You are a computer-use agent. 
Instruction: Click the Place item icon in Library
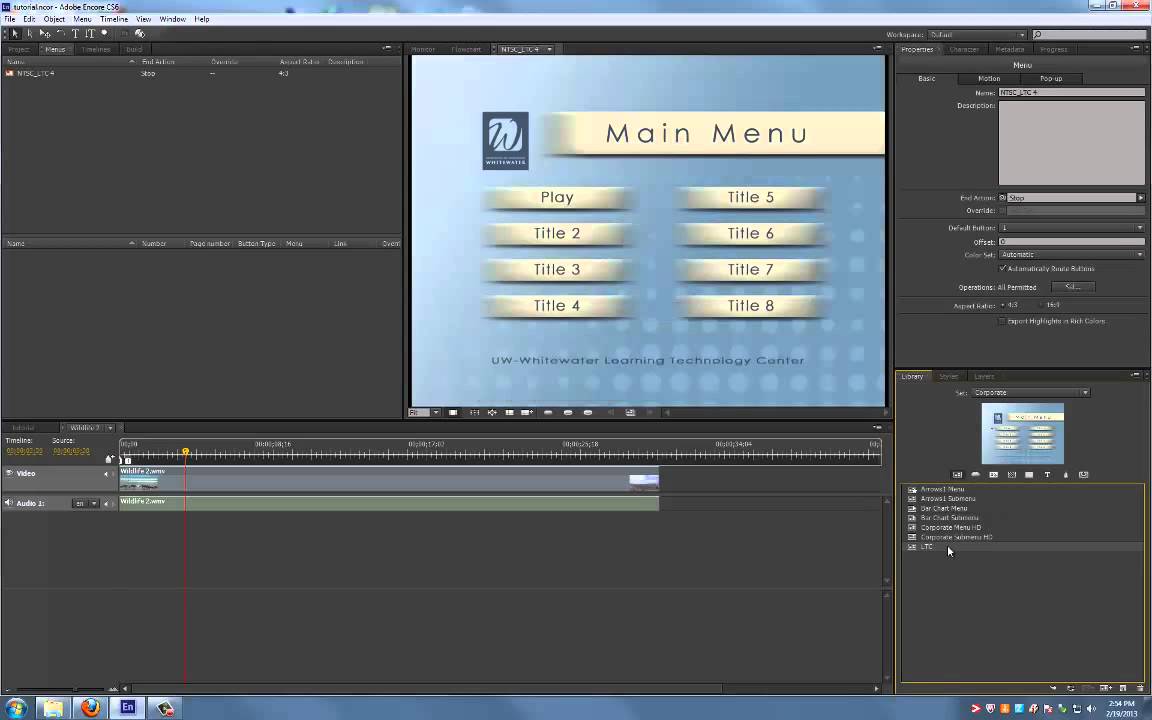pyautogui.click(x=1053, y=688)
